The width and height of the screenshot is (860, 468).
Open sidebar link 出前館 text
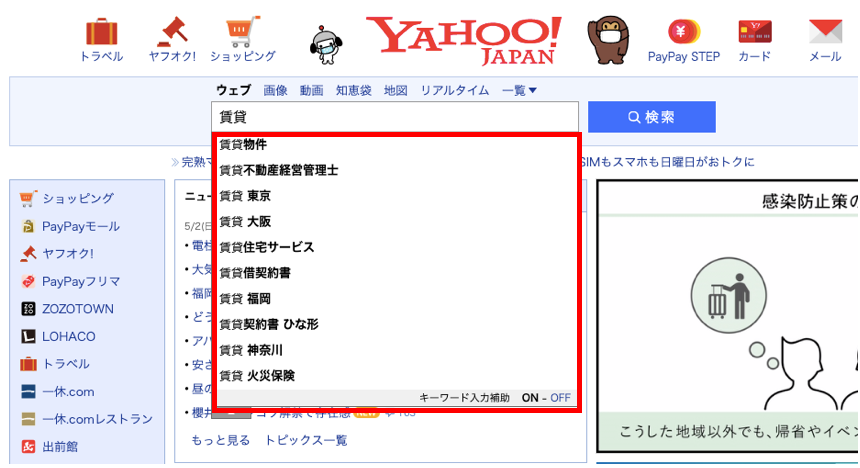pyautogui.click(x=60, y=447)
